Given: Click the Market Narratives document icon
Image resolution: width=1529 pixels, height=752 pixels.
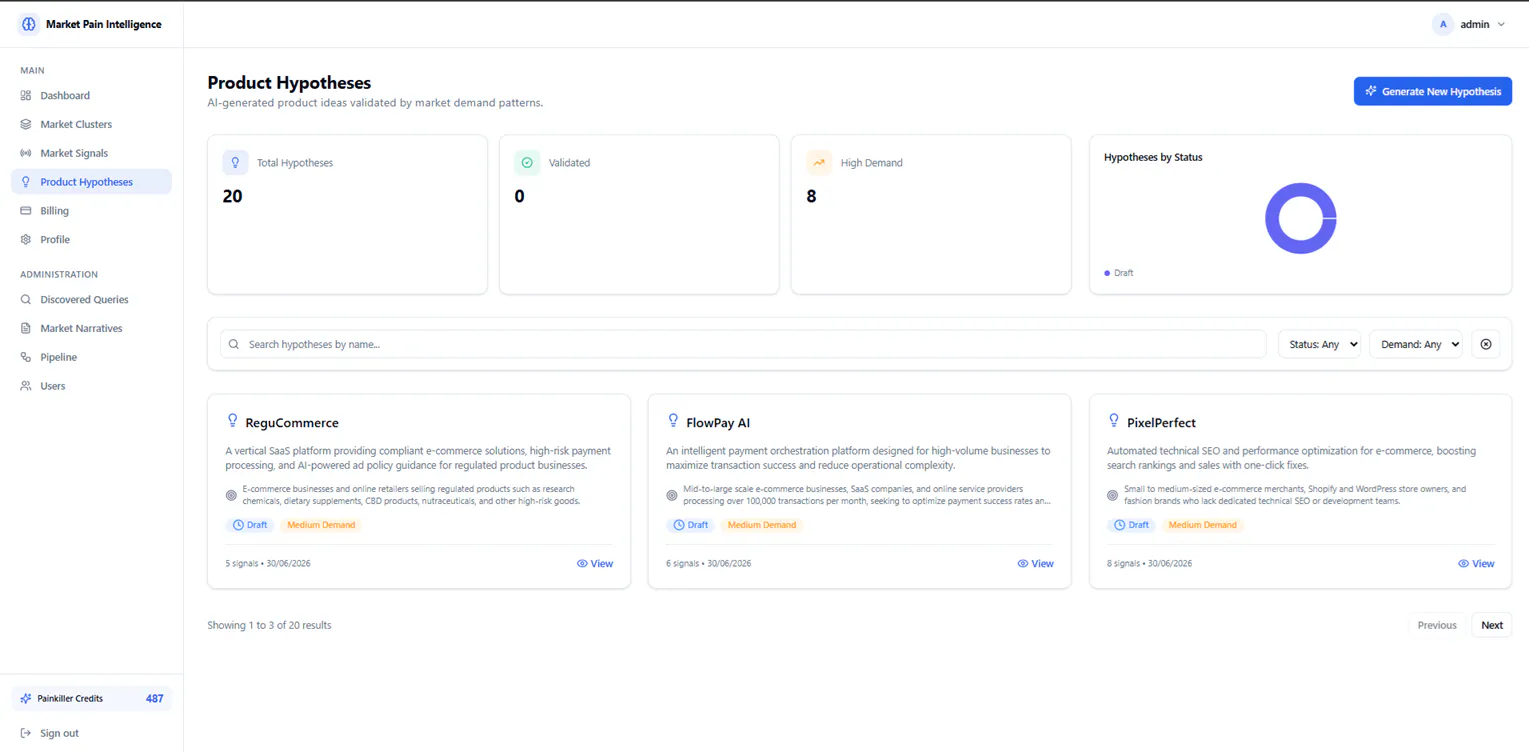Looking at the screenshot, I should [26, 328].
